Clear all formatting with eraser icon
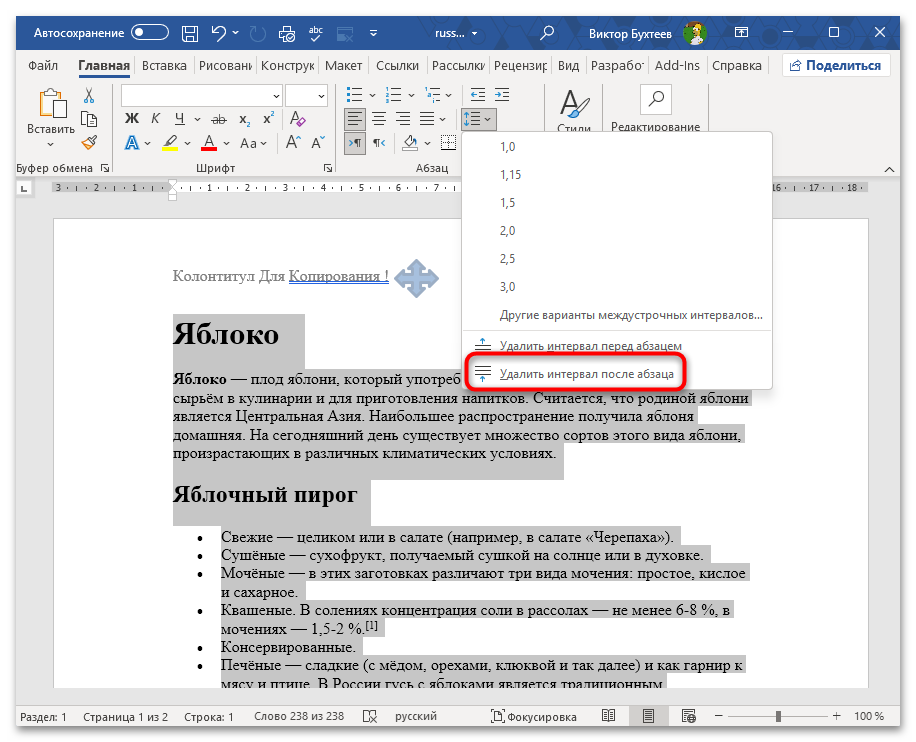Screen dimensions: 916x742 297,119
